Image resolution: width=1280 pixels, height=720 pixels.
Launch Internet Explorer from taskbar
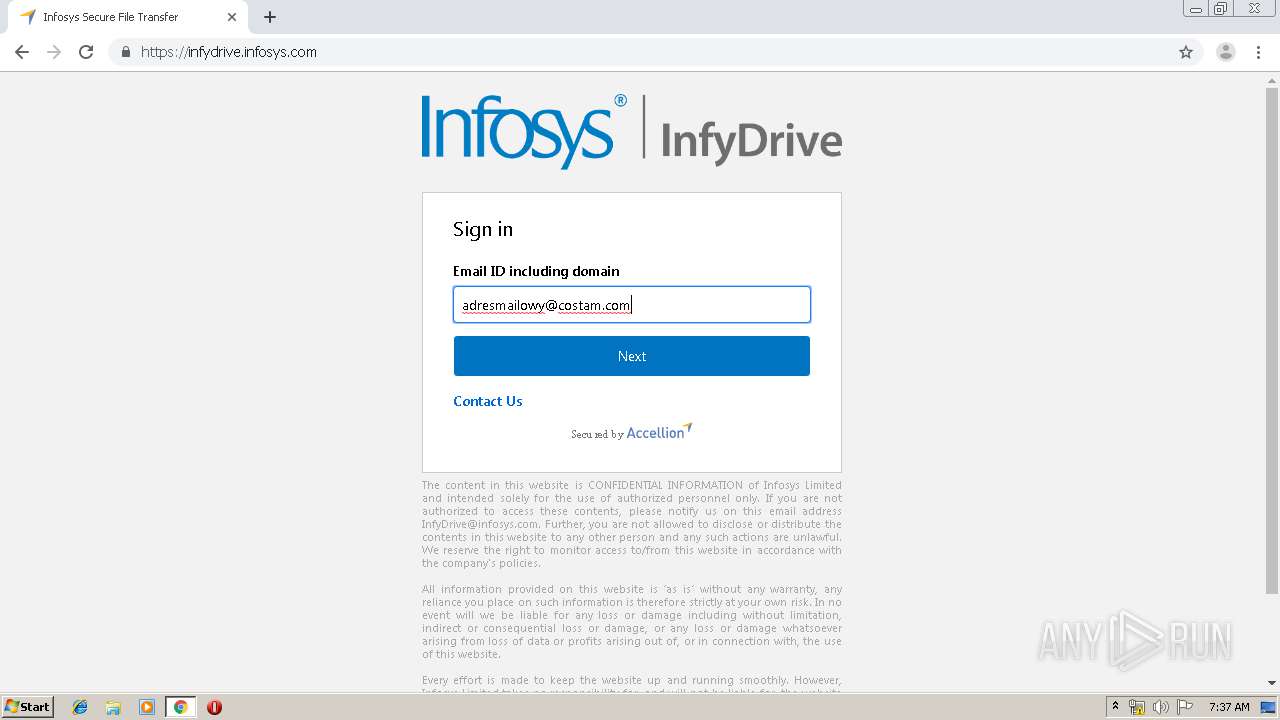(x=80, y=707)
